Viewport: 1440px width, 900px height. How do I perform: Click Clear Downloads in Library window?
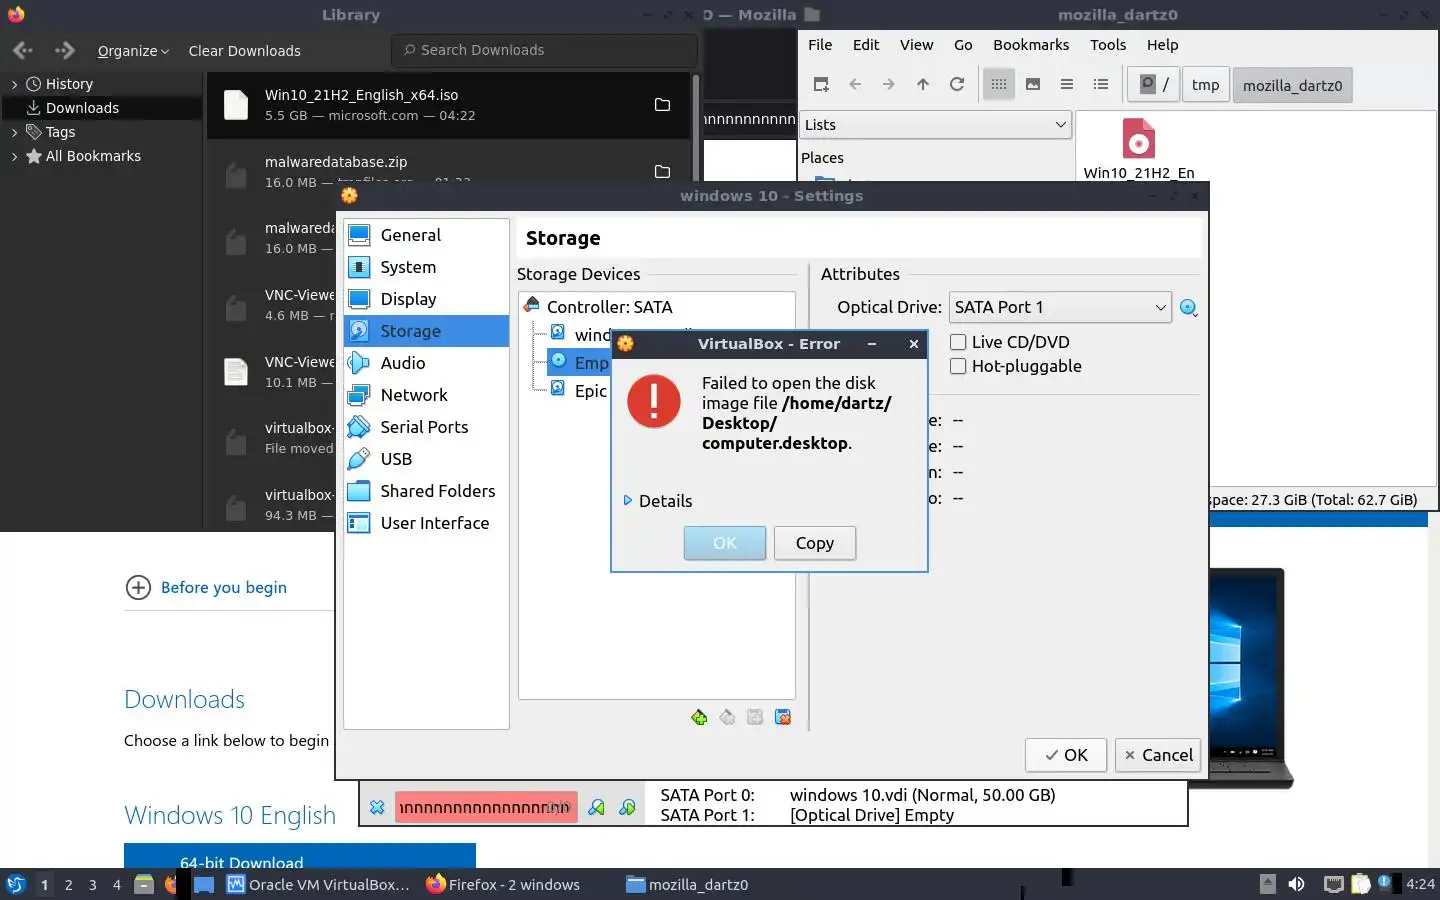point(244,51)
